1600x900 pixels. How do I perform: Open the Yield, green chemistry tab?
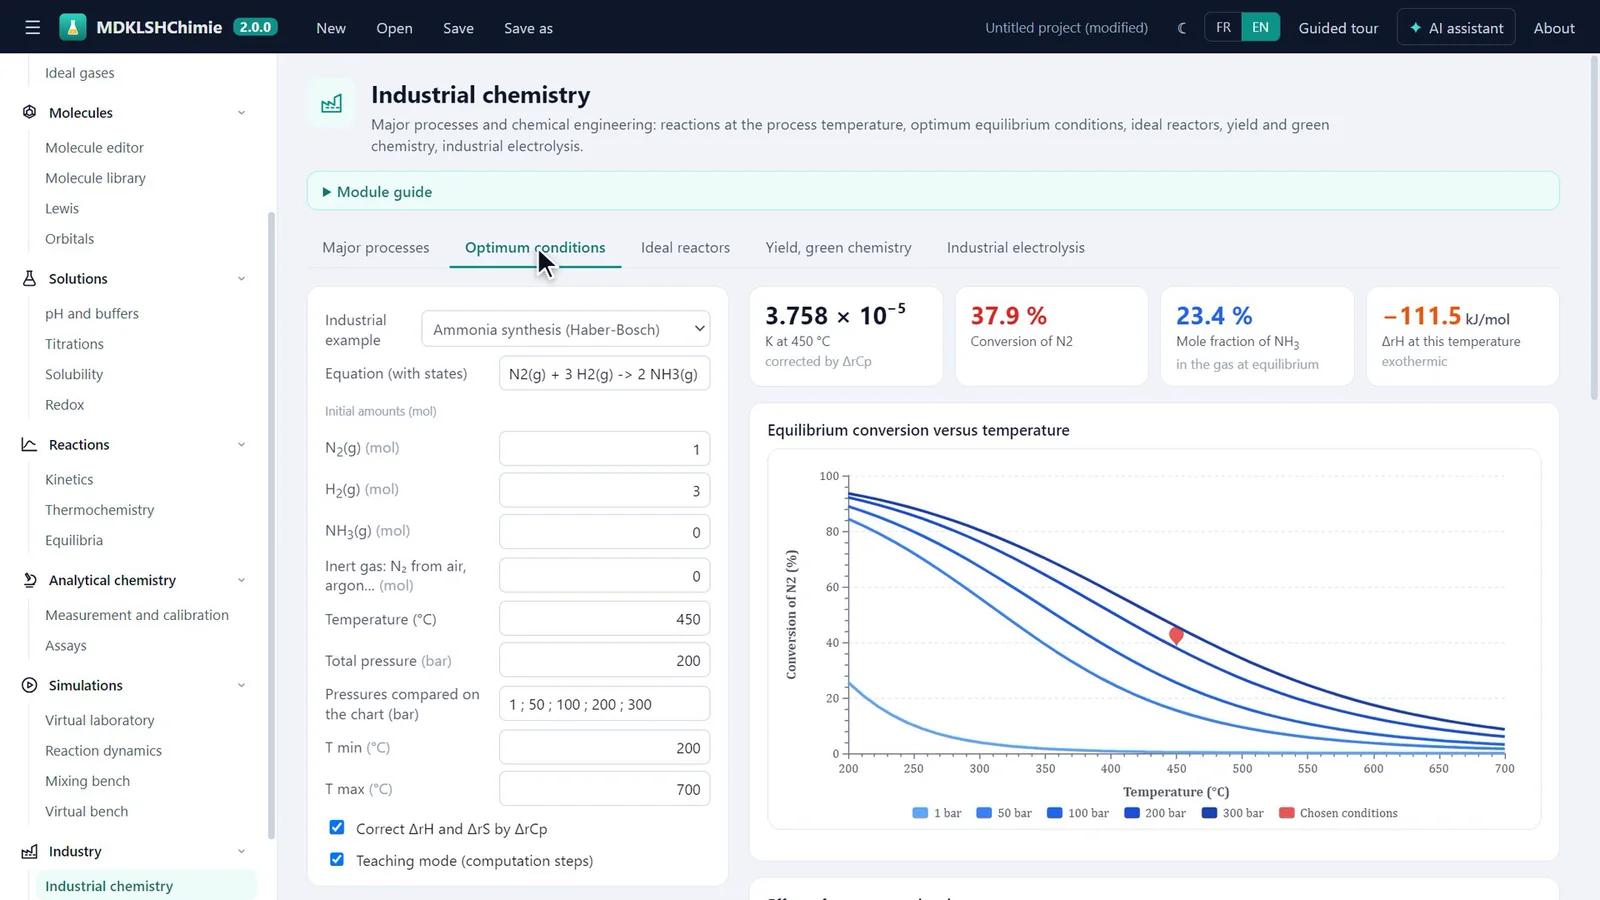(838, 247)
